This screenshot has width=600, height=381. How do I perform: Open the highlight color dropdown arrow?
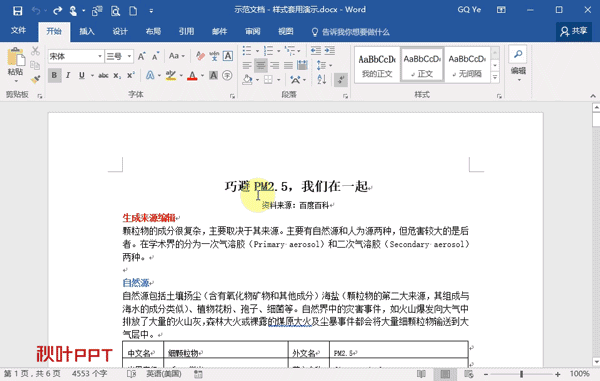(181, 76)
